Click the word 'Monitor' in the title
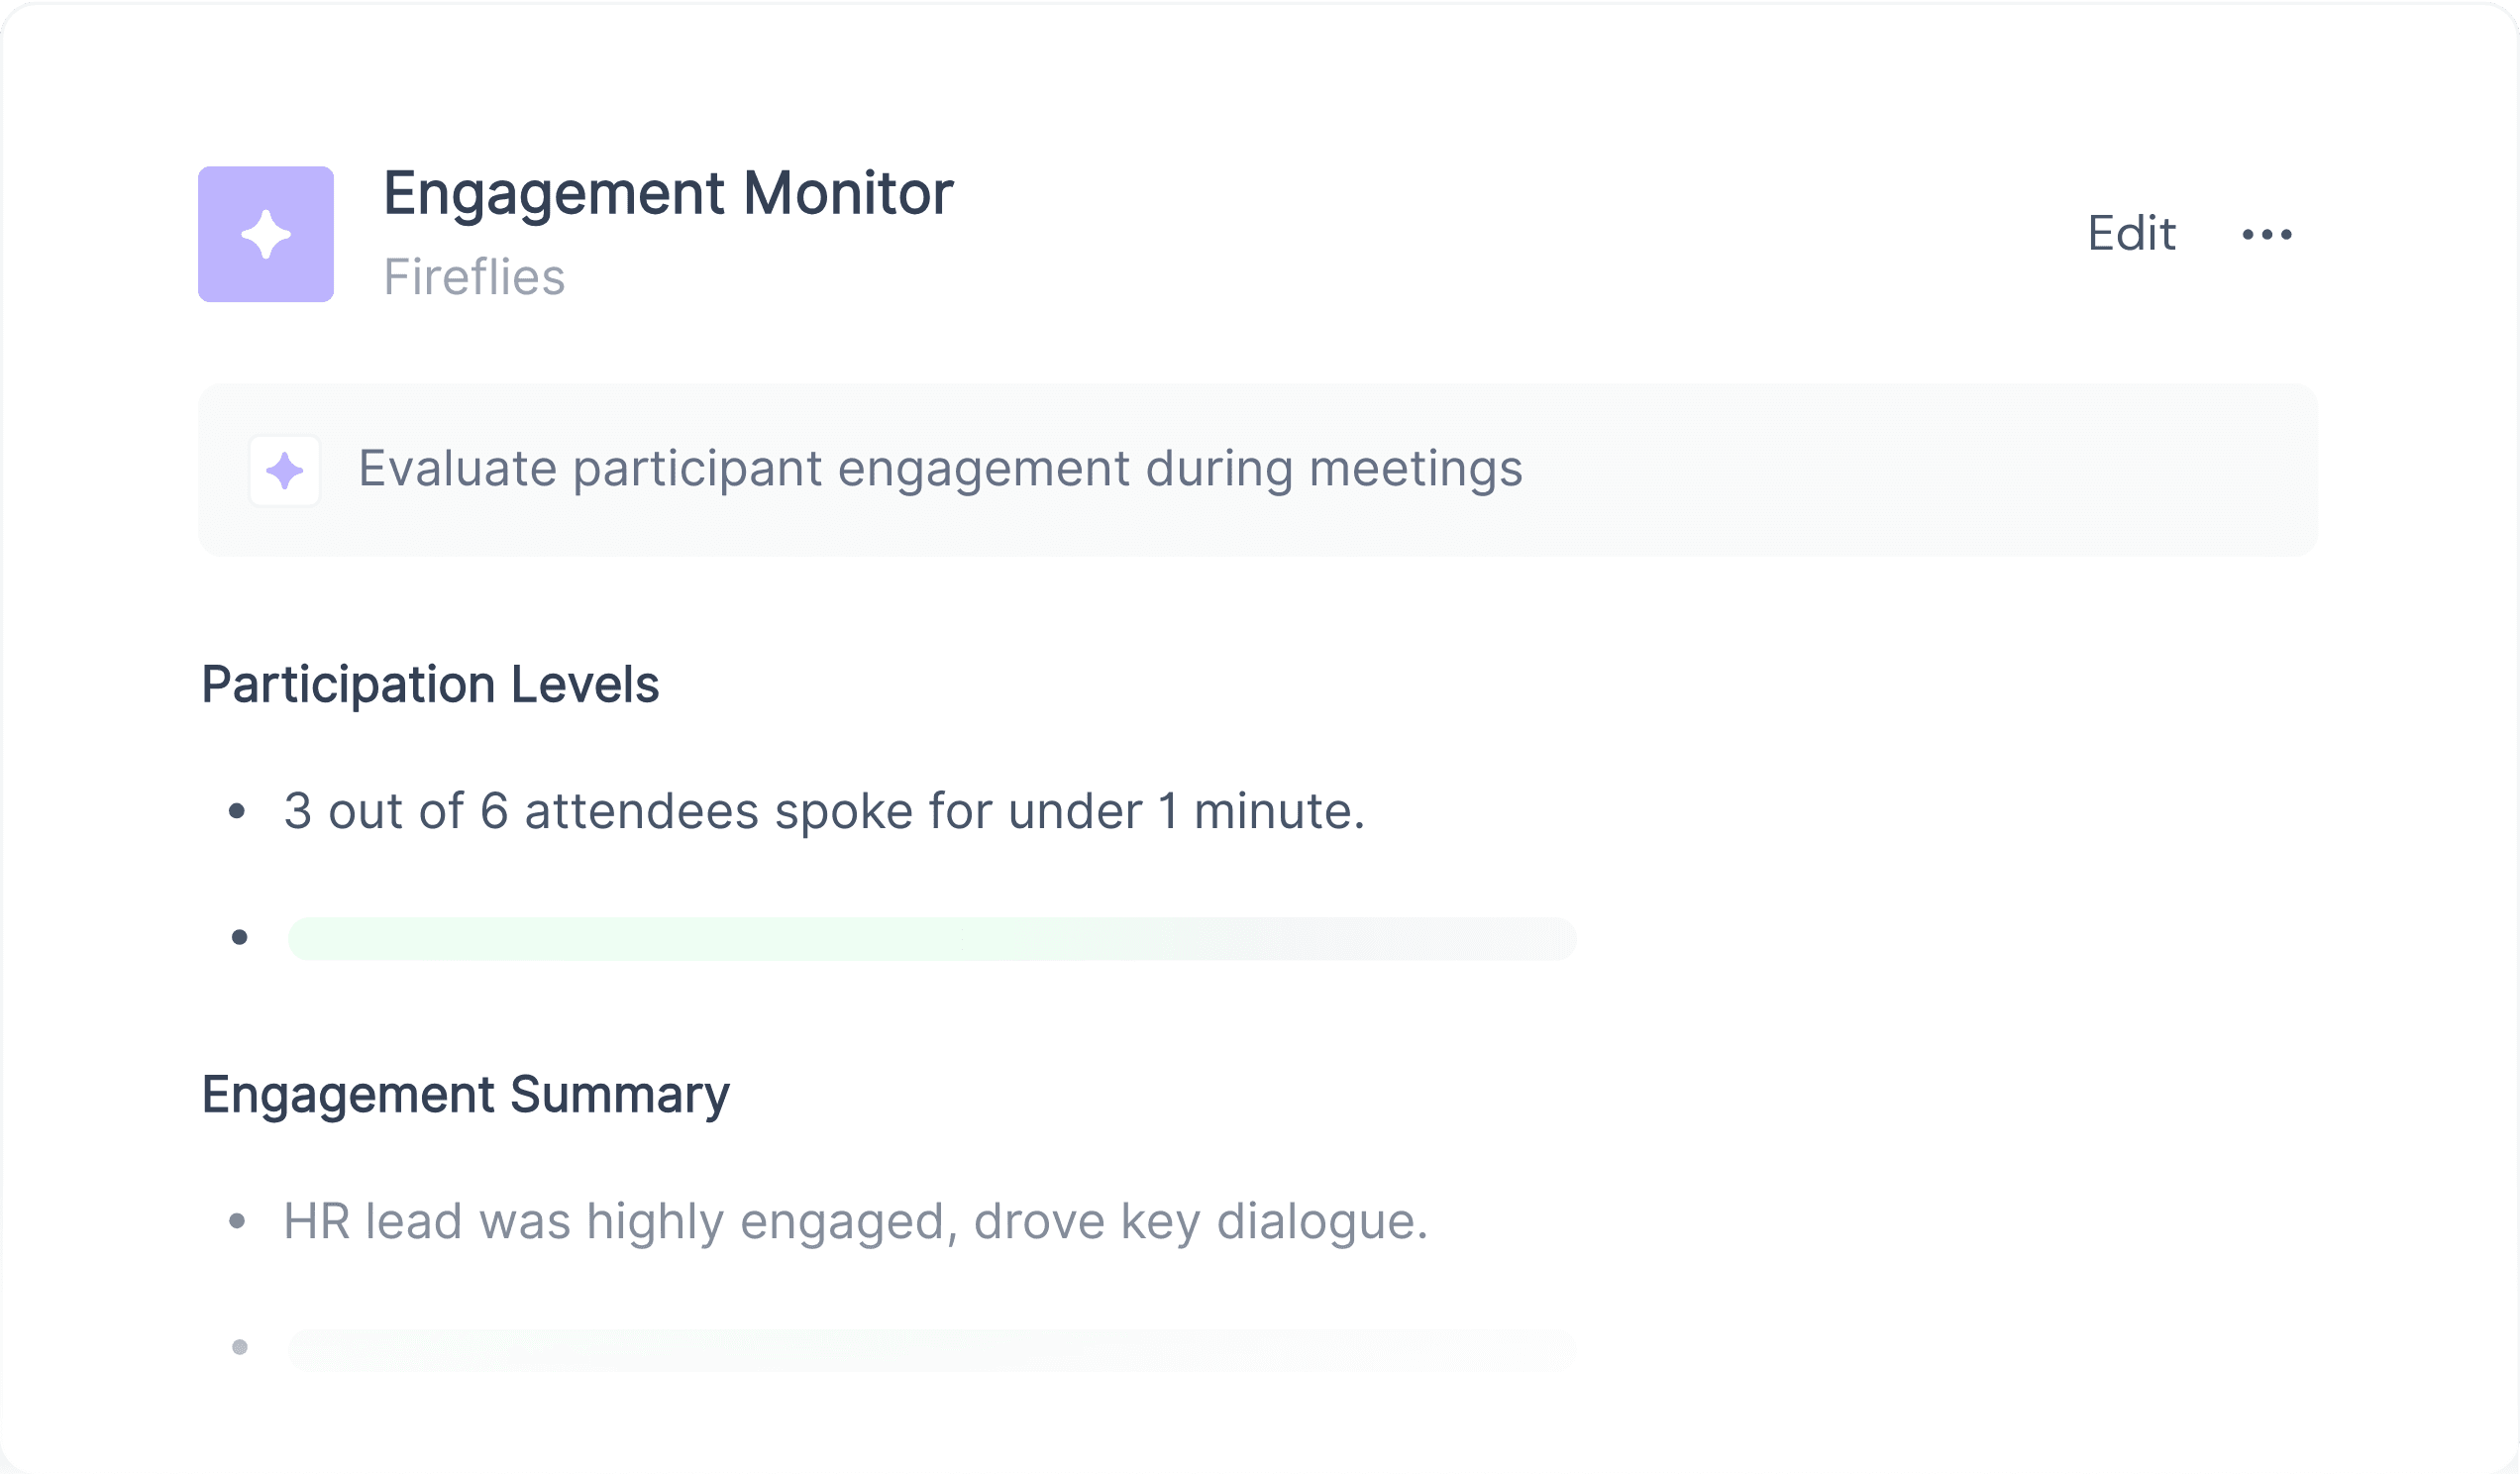 847,193
